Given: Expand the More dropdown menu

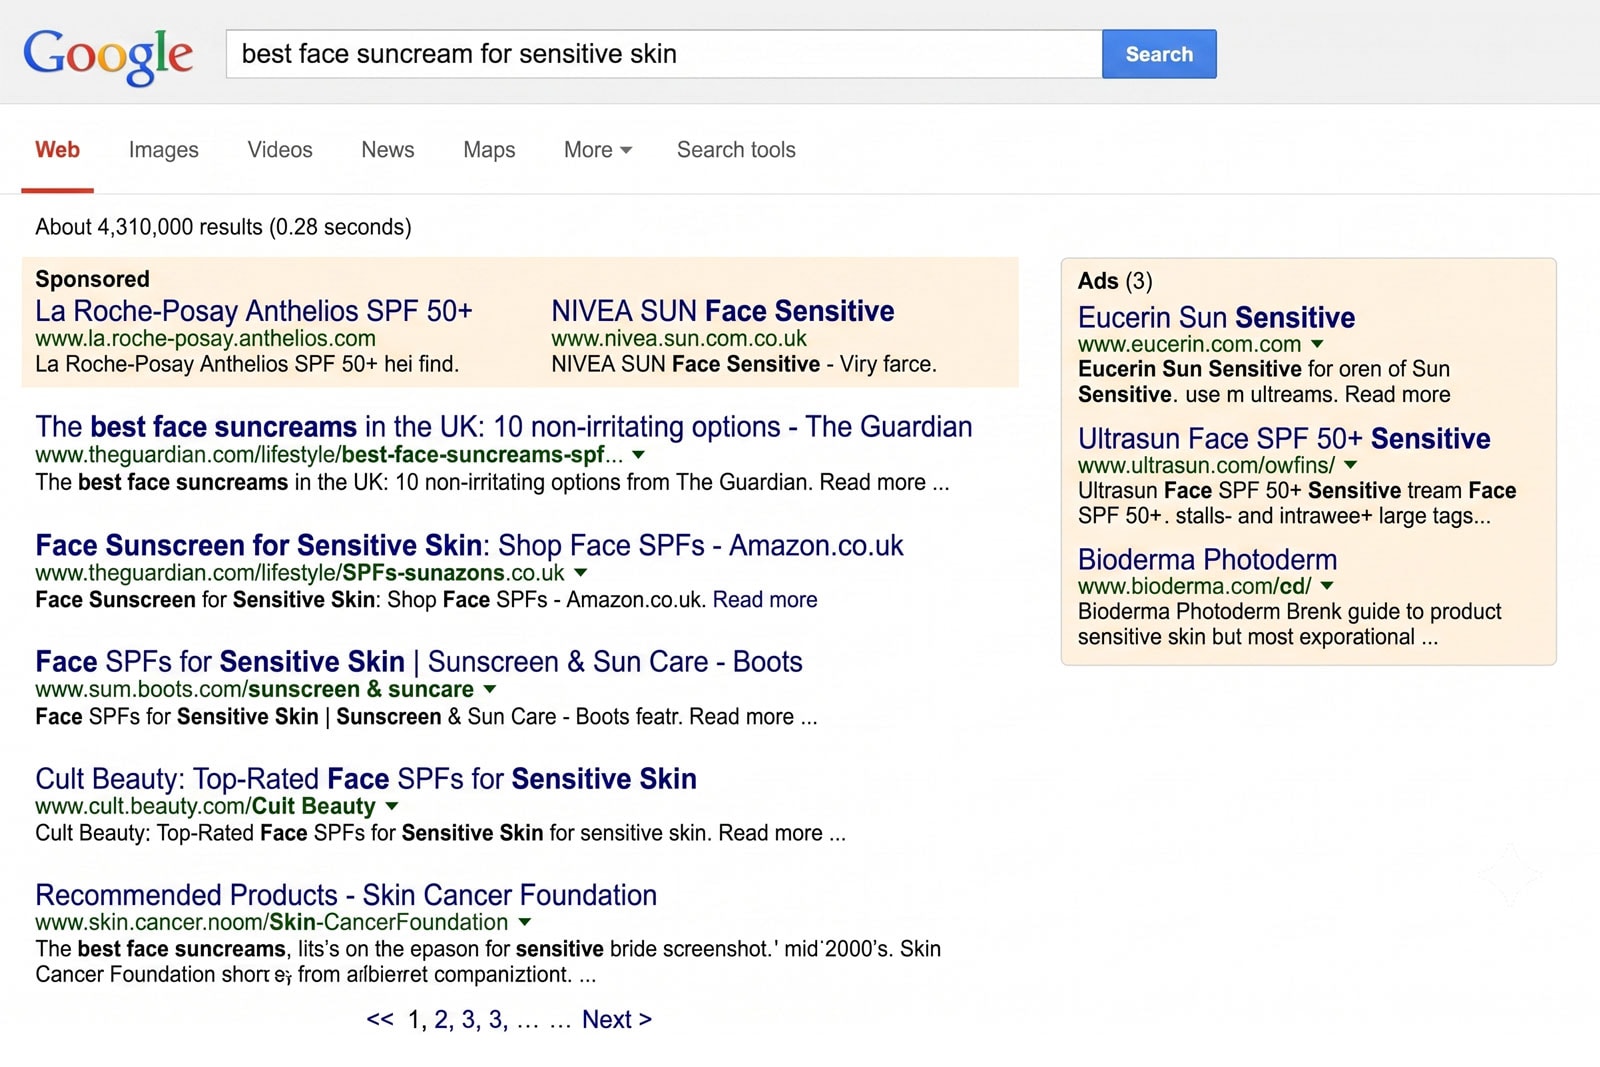Looking at the screenshot, I should (x=598, y=150).
